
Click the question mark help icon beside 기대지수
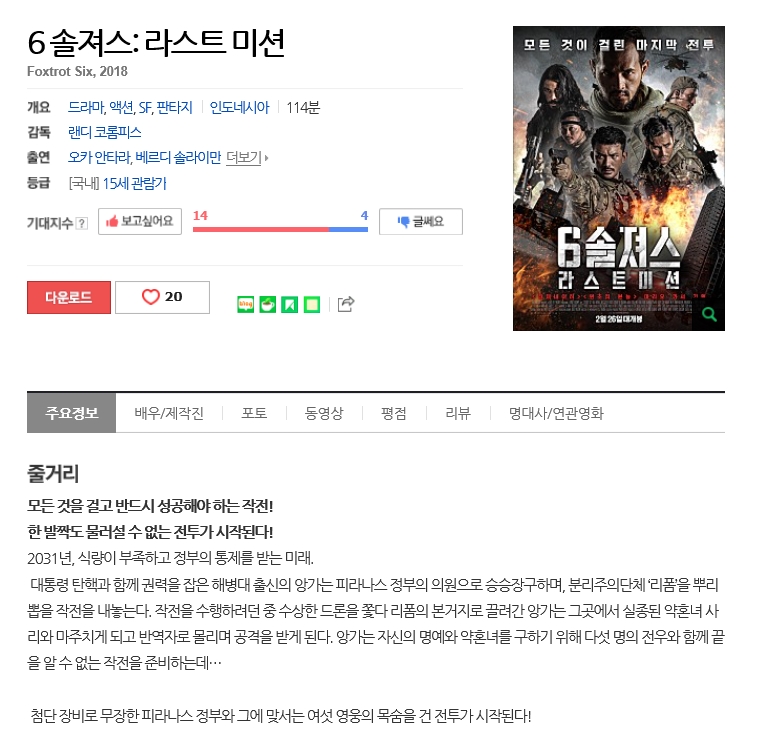tap(82, 223)
